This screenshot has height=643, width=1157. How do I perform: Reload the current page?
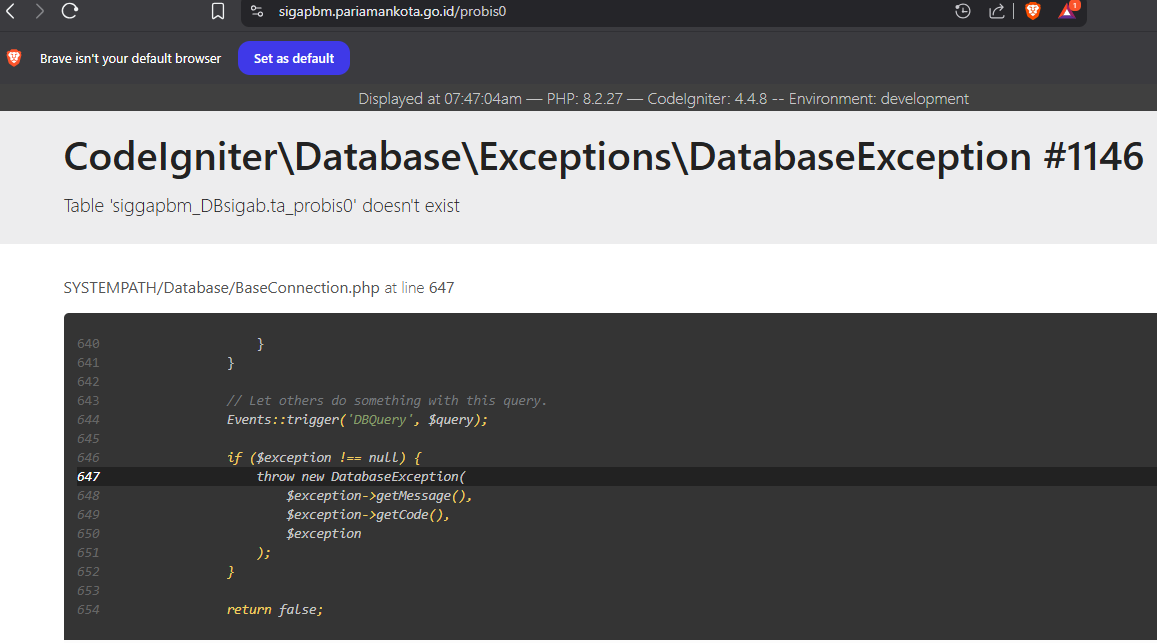[x=69, y=11]
